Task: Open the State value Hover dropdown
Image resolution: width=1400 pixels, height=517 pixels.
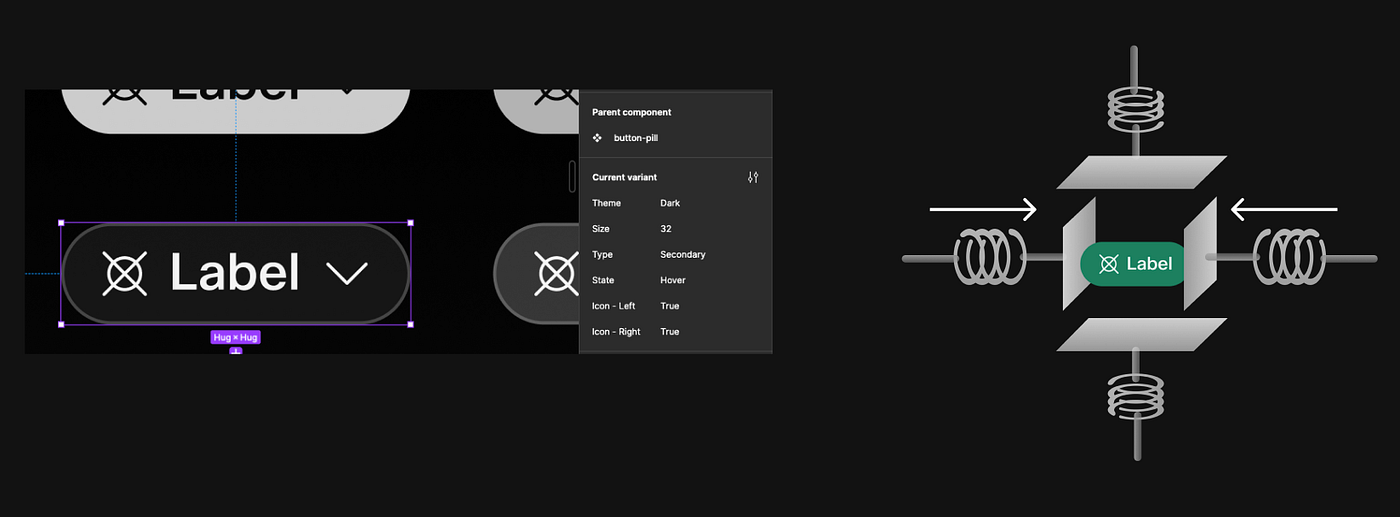Action: tap(673, 280)
